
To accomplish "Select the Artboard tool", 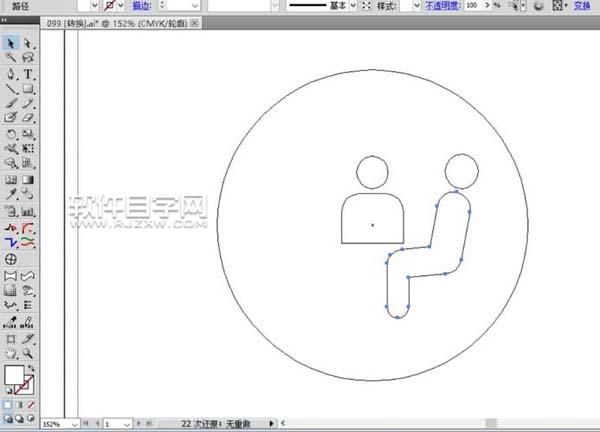I will click(x=11, y=339).
